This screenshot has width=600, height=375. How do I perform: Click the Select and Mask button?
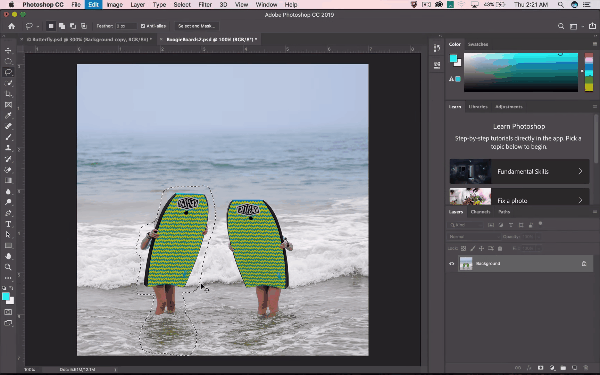click(197, 26)
